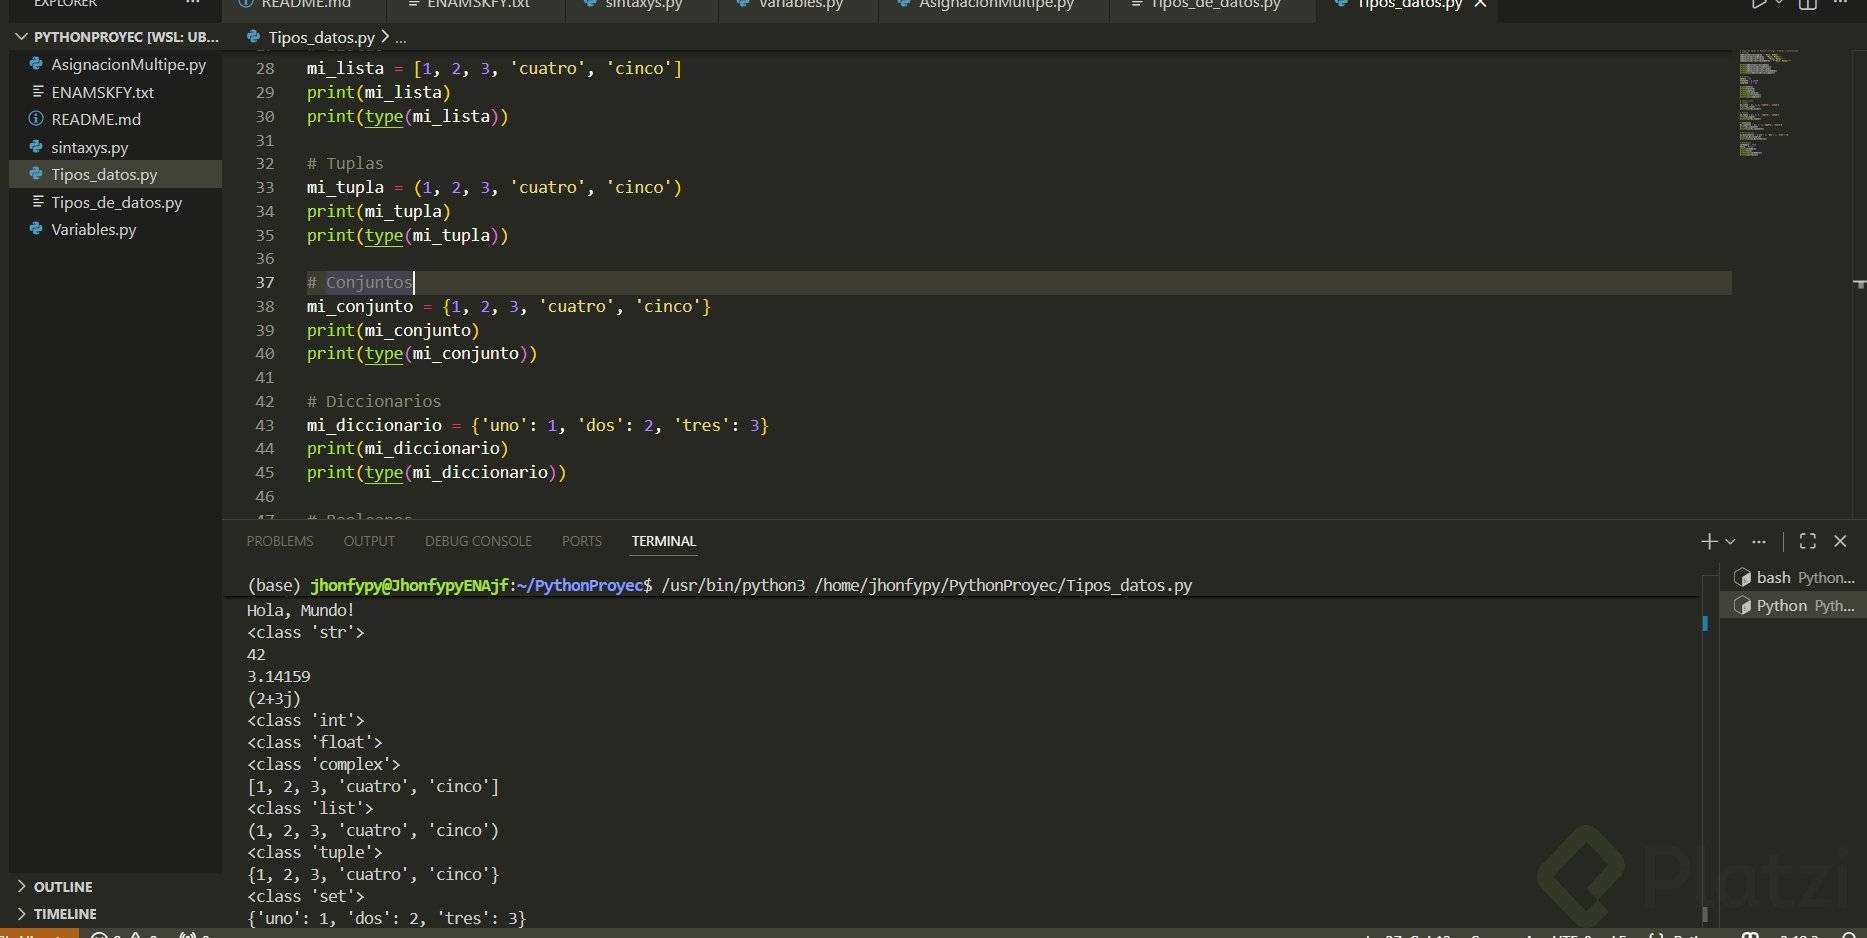Switch to the DEBUG CONSOLE tab
Image resolution: width=1867 pixels, height=938 pixels.
pos(478,541)
